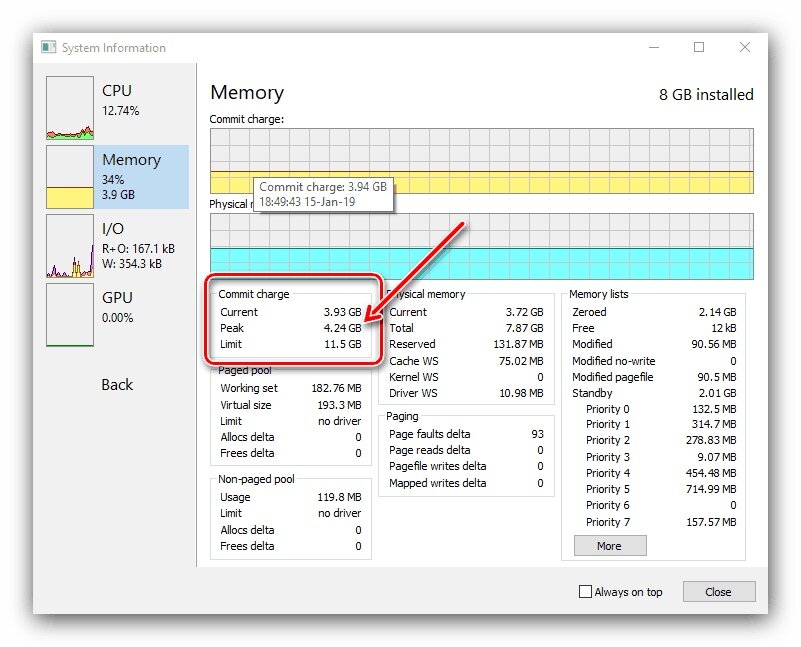Click the yellow Commit charge graph
The image size is (801, 647).
[x=482, y=161]
